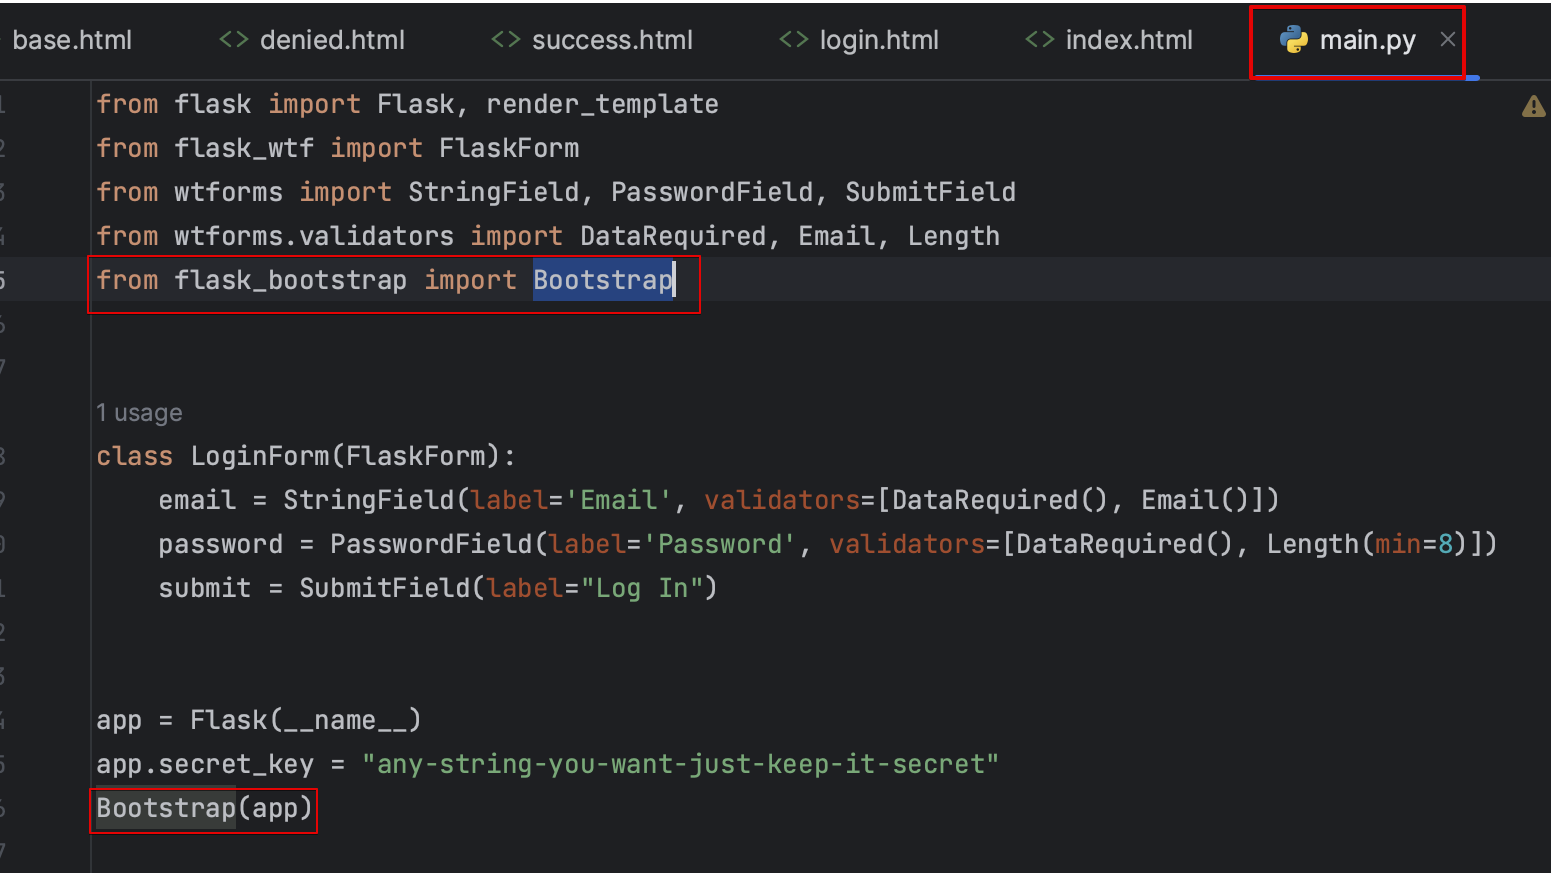Click 'Bootstrap(app)' call near the bottom
The height and width of the screenshot is (873, 1551).
[x=204, y=808]
